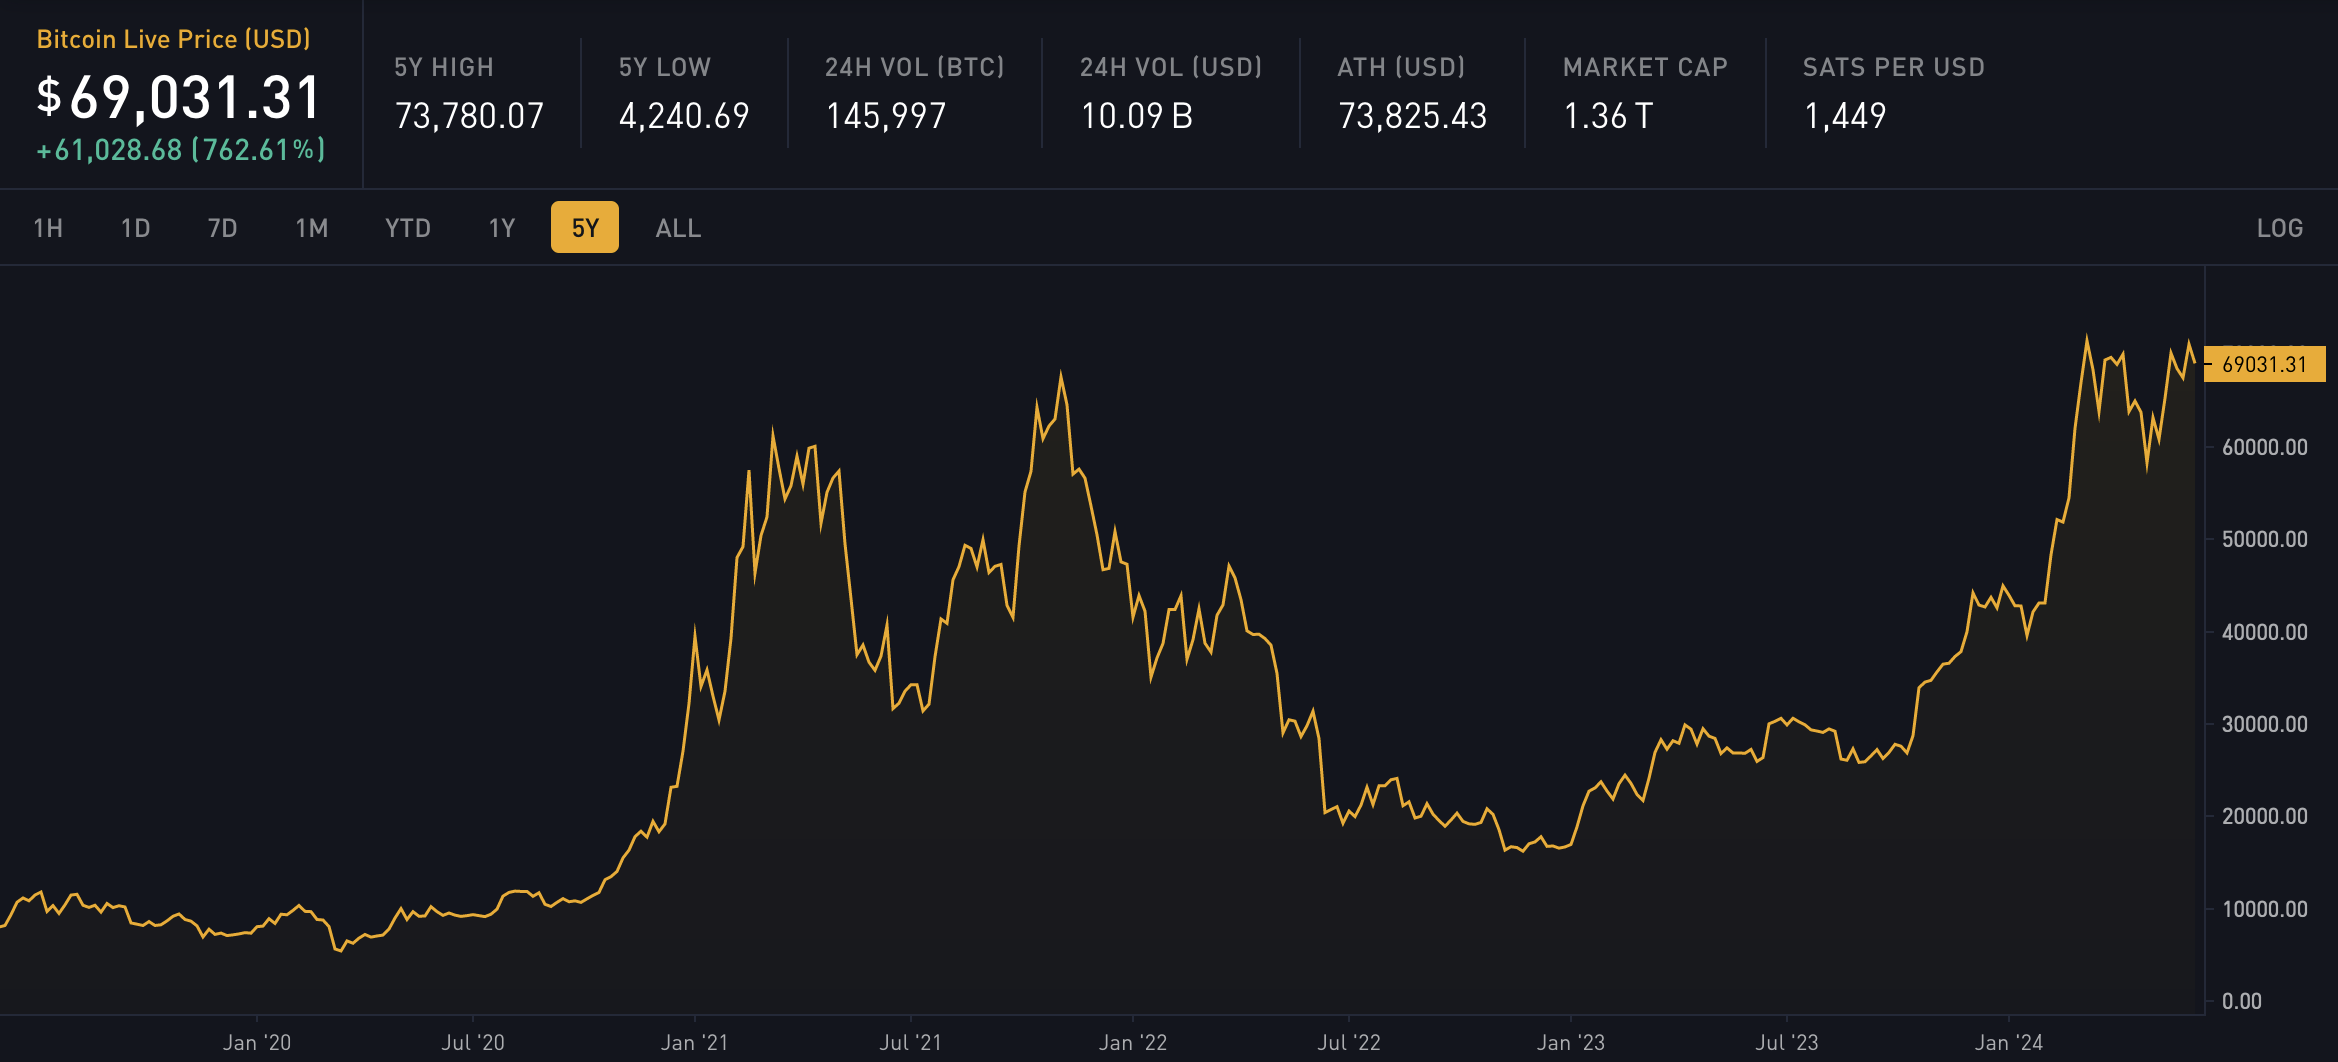2338x1062 pixels.
Task: Click the Jan '22 label on time axis
Action: point(1133,1042)
